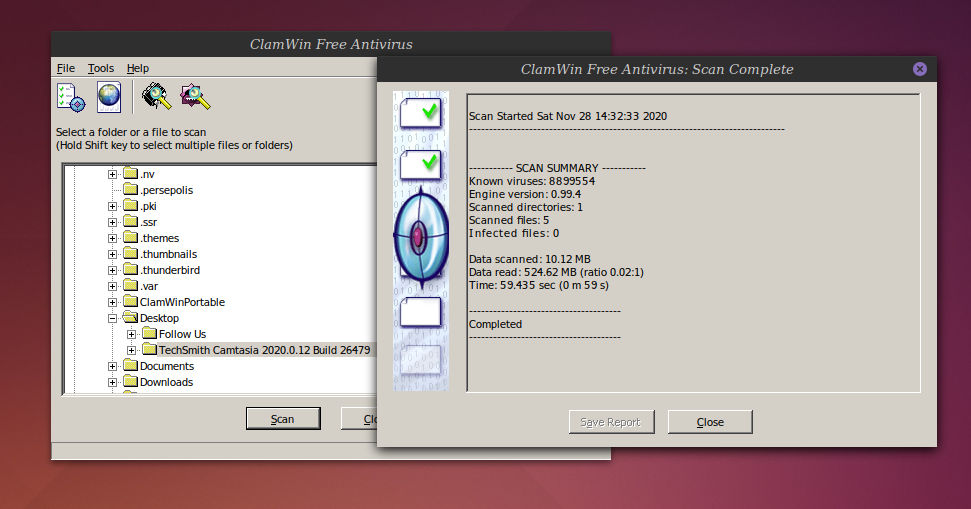This screenshot has width=971, height=509.
Task: Click the 'Engine version: 0.99.4' line
Action: pyautogui.click(x=525, y=194)
